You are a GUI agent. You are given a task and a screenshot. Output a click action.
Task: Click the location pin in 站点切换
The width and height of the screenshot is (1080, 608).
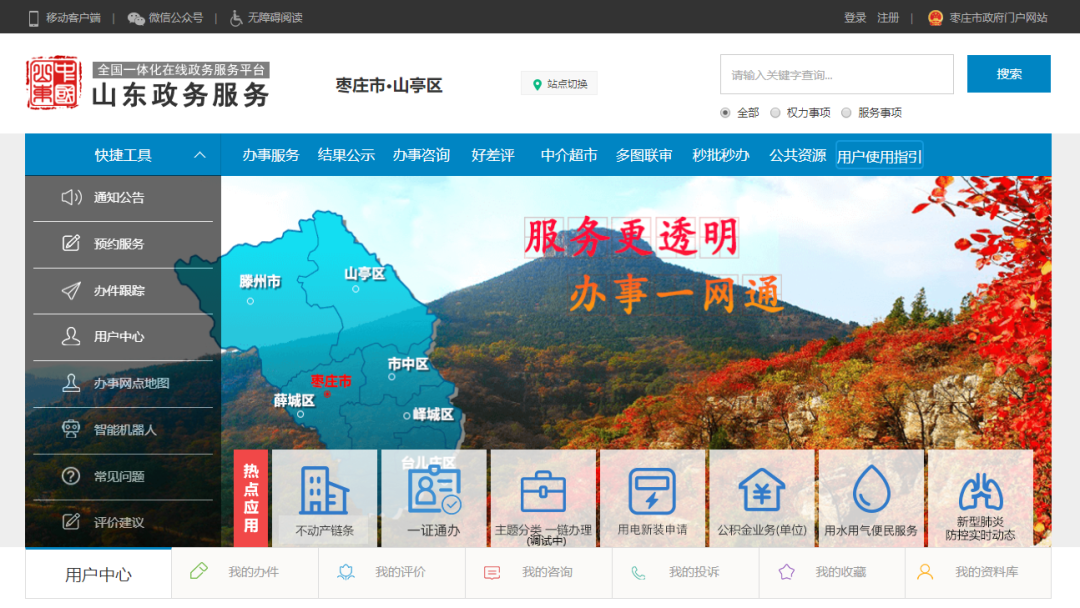coord(537,84)
